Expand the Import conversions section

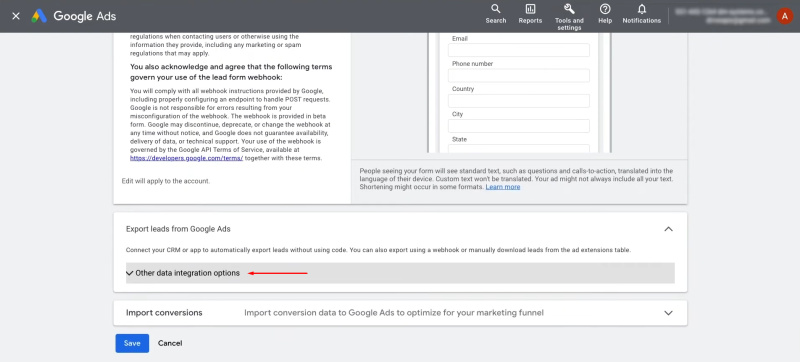point(668,313)
